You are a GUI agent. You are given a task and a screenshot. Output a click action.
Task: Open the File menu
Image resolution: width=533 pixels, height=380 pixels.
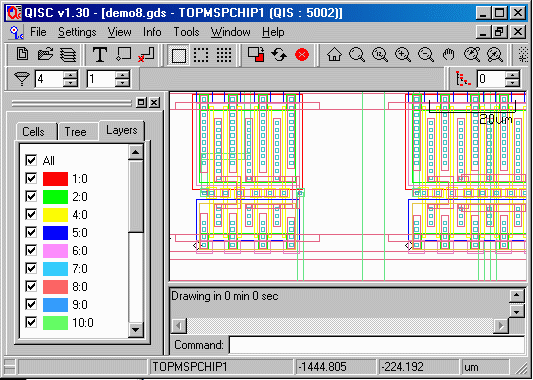click(x=38, y=32)
